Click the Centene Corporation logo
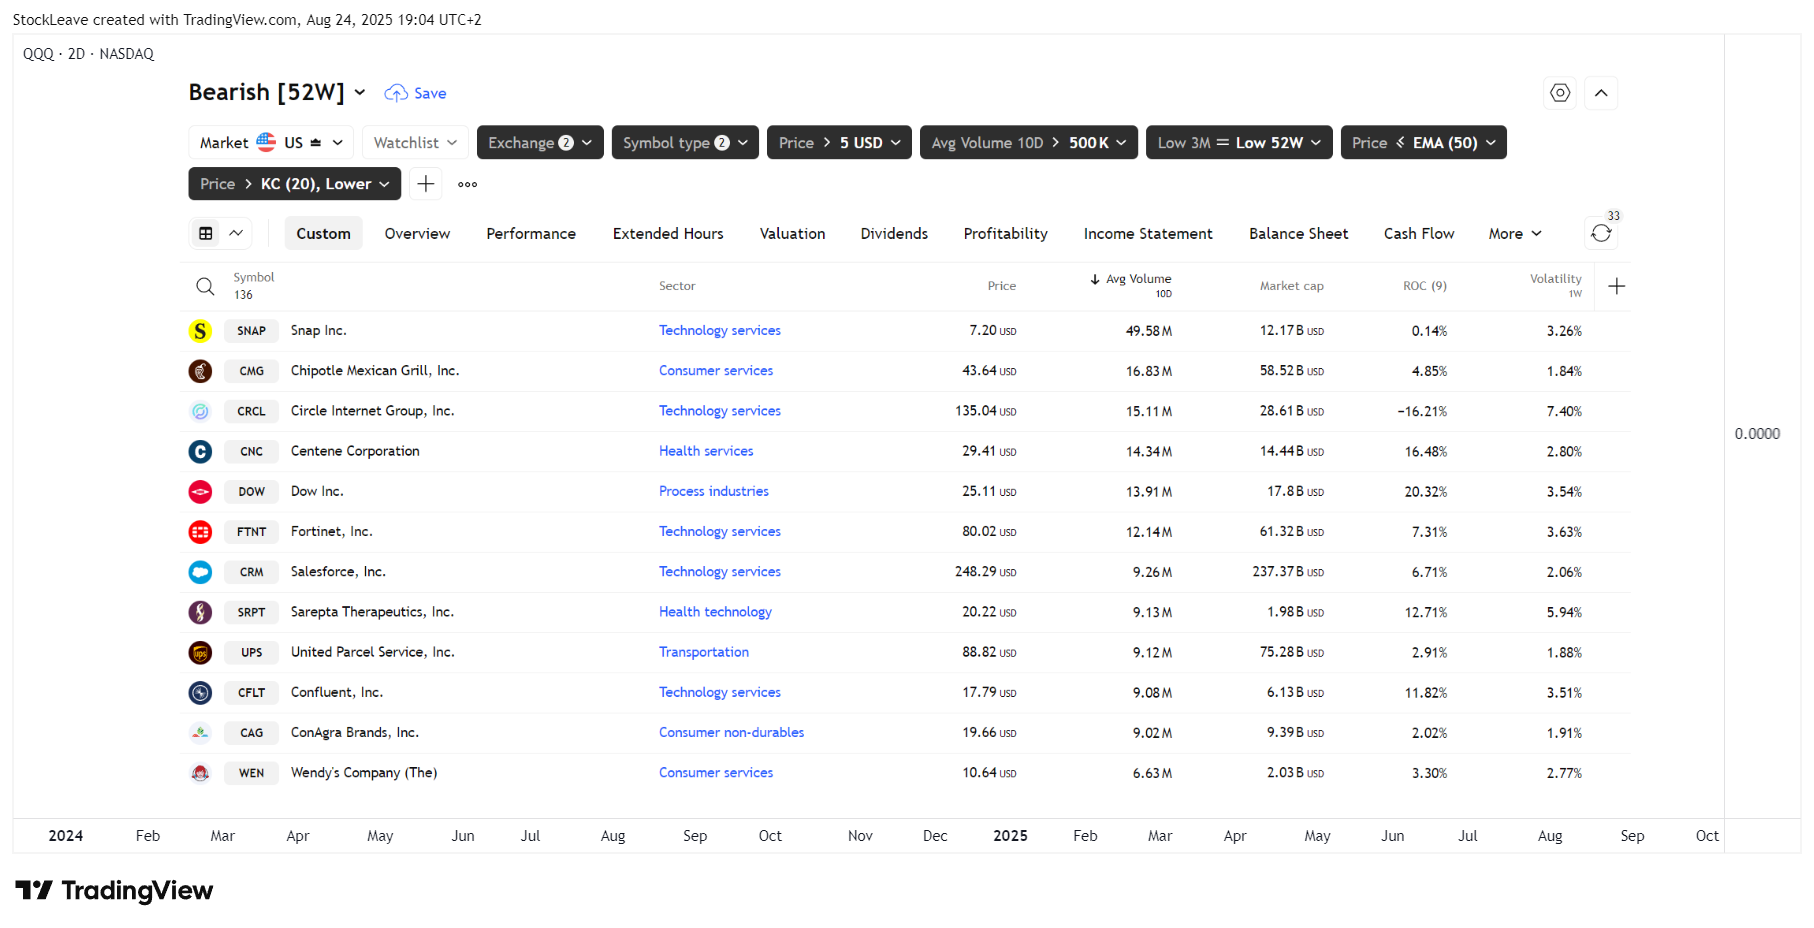This screenshot has height=928, width=1814. click(200, 451)
